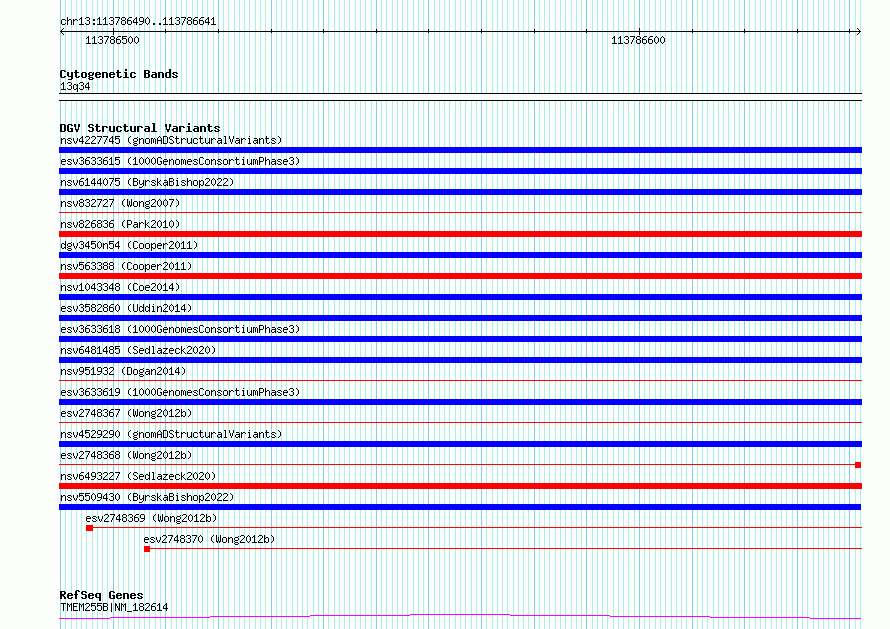The width and height of the screenshot is (890, 629).
Task: Select dgv3450n54 Cooper2011 variant label
Action: 129,245
